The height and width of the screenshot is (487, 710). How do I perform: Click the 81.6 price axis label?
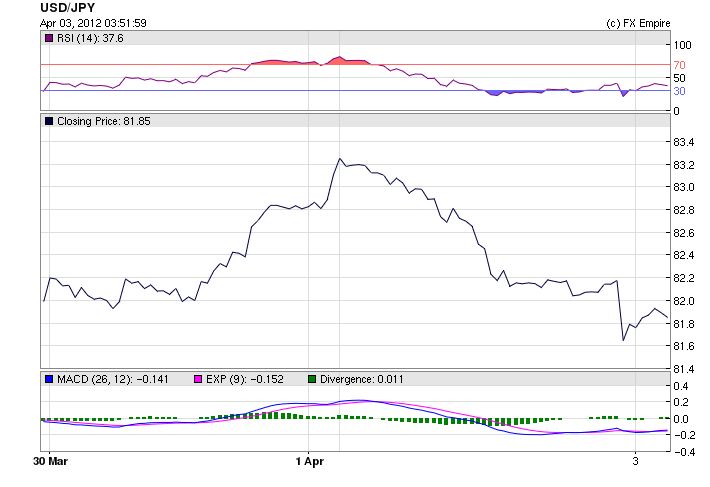(x=684, y=346)
